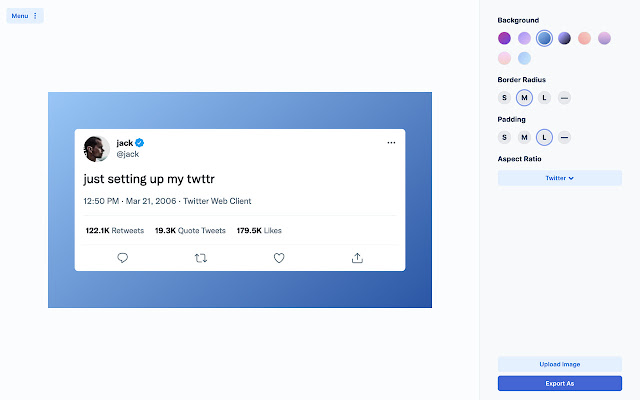
Task: Click the reply icon on the tweet
Action: 123,257
